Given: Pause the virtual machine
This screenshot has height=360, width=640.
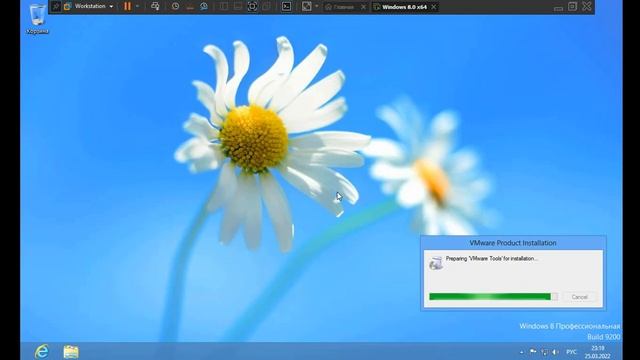Looking at the screenshot, I should (128, 7).
